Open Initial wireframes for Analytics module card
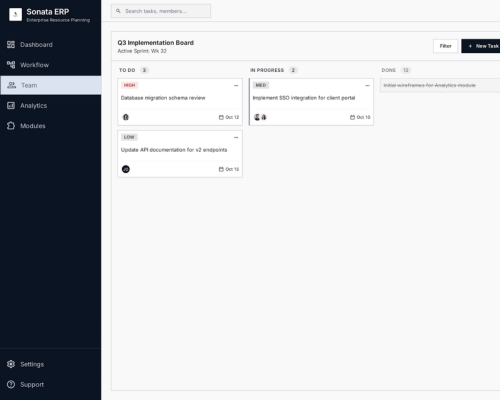This screenshot has height=400, width=500. click(x=440, y=85)
